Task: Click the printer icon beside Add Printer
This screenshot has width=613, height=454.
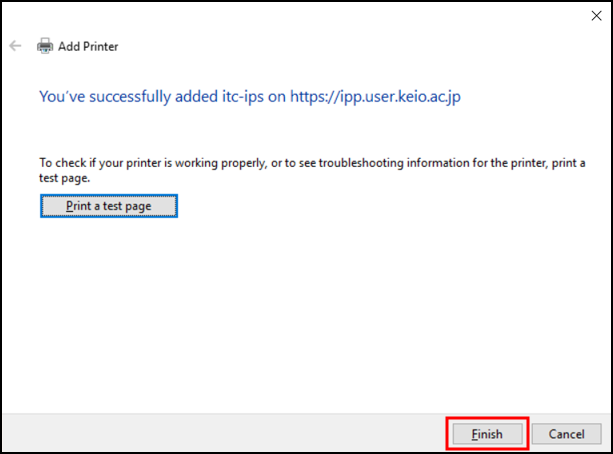Action: tap(45, 46)
